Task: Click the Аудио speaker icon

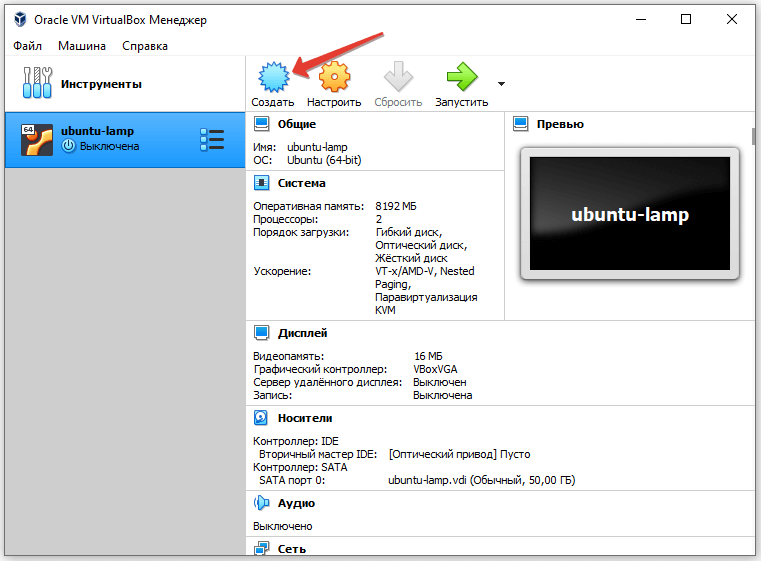Action: point(262,503)
